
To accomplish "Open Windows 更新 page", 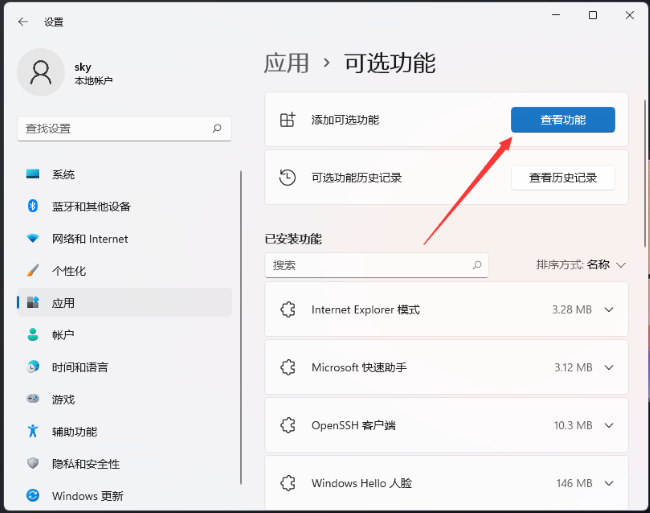I will 124,496.
